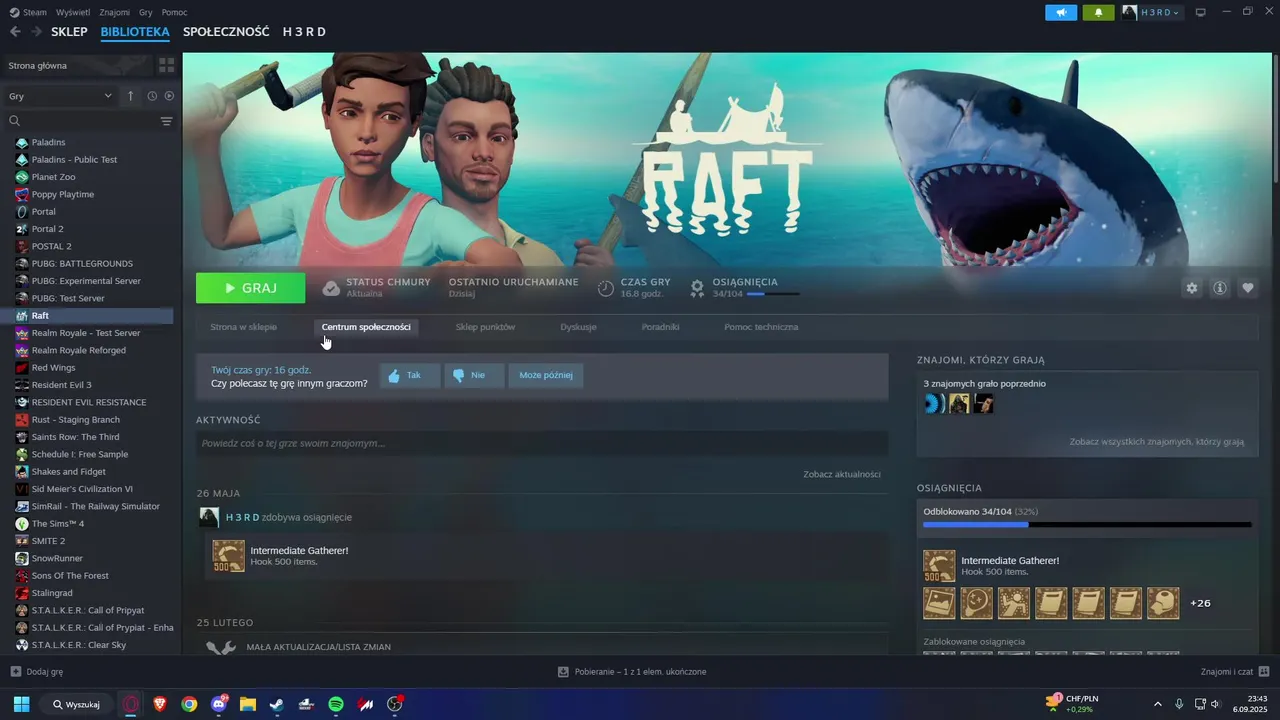Open game settings gear icon
The width and height of the screenshot is (1280, 720).
(x=1191, y=288)
